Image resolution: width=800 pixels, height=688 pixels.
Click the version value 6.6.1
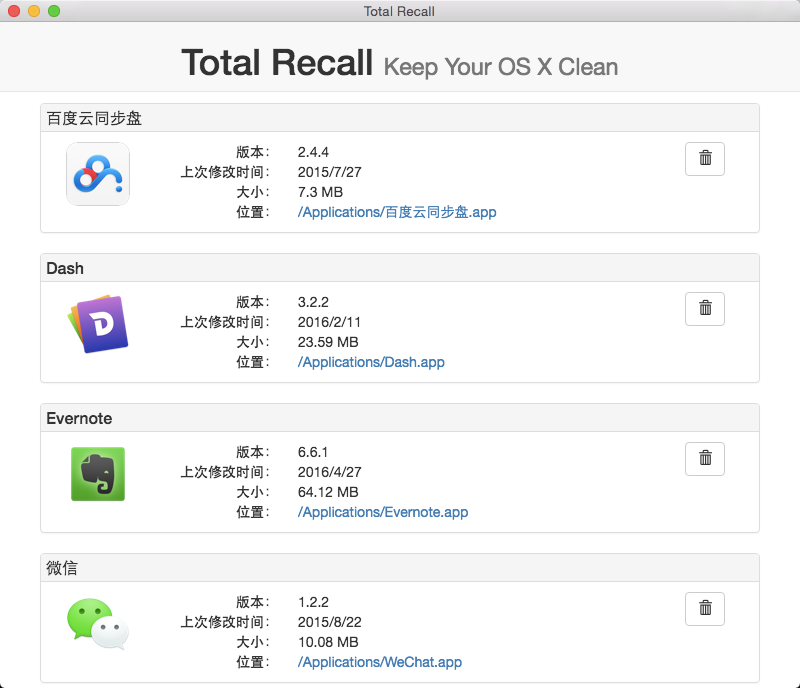[x=313, y=452]
